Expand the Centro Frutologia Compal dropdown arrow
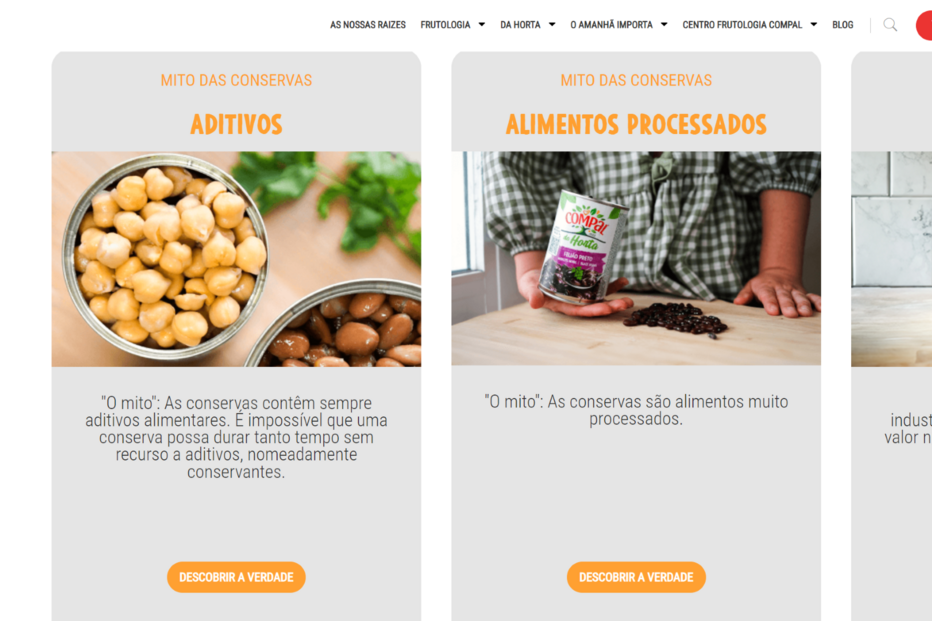Image resolution: width=932 pixels, height=621 pixels. pos(814,25)
